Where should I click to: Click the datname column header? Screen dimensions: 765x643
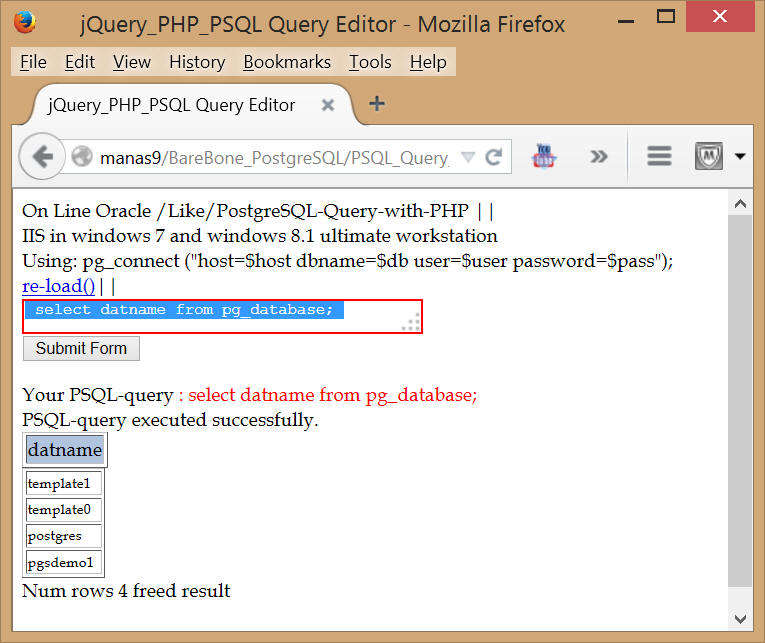coord(65,450)
